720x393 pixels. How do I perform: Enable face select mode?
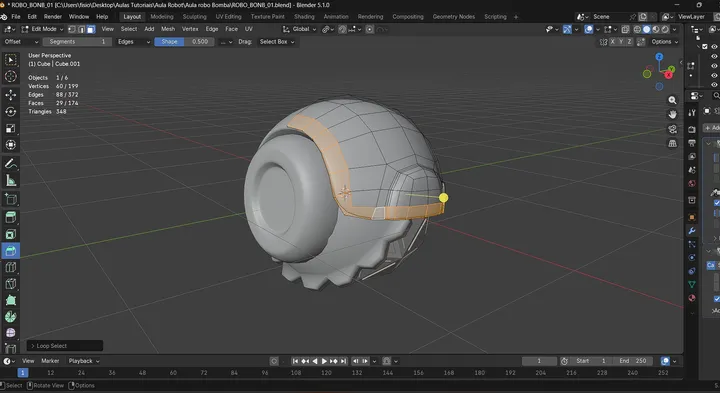[91, 29]
